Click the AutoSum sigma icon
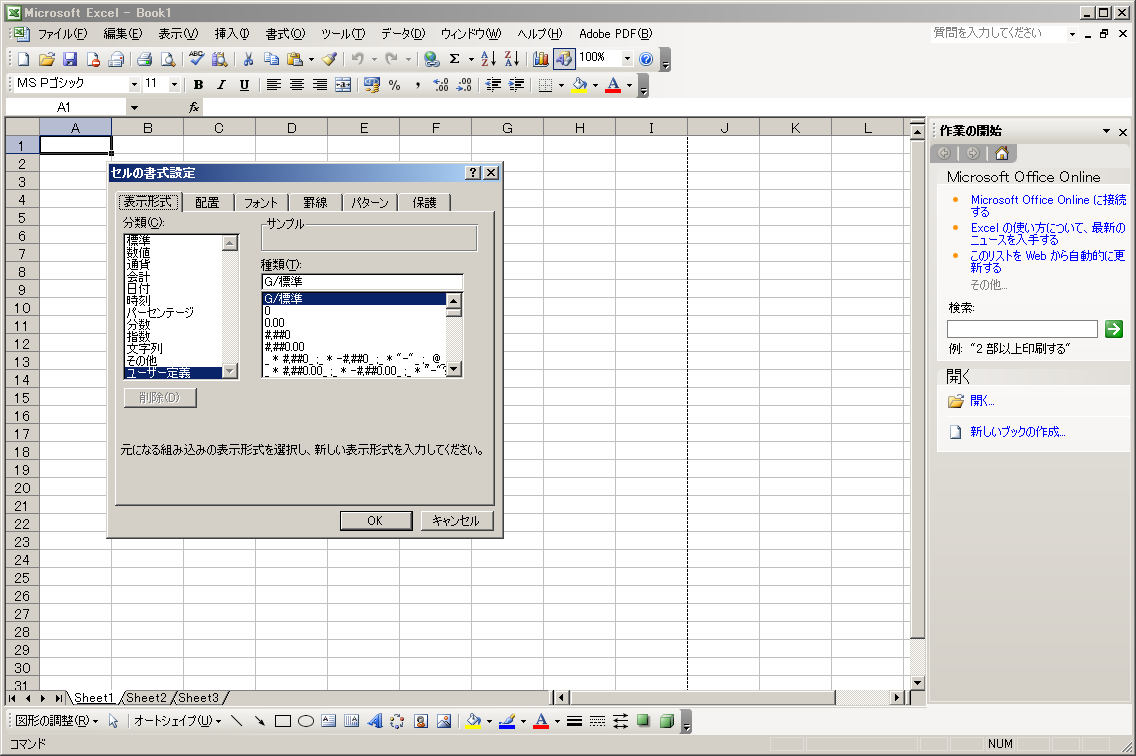The height and width of the screenshot is (756, 1136). pos(455,59)
